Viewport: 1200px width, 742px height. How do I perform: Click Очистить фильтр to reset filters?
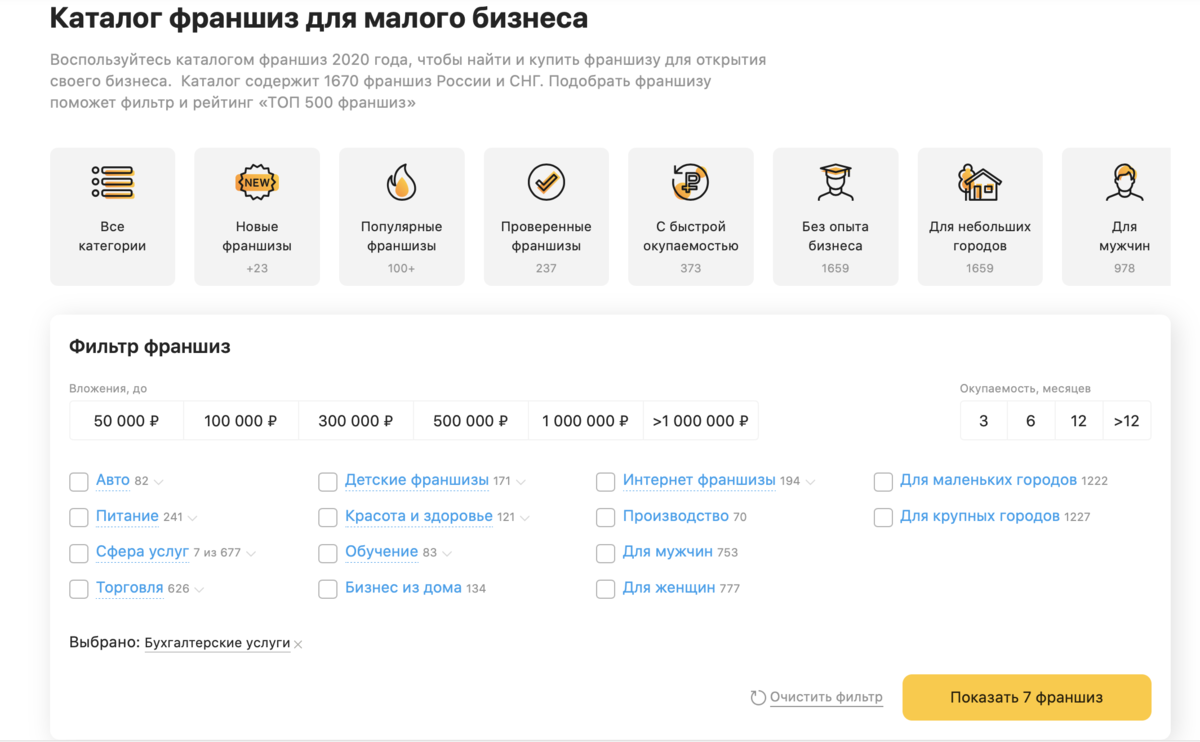click(826, 697)
